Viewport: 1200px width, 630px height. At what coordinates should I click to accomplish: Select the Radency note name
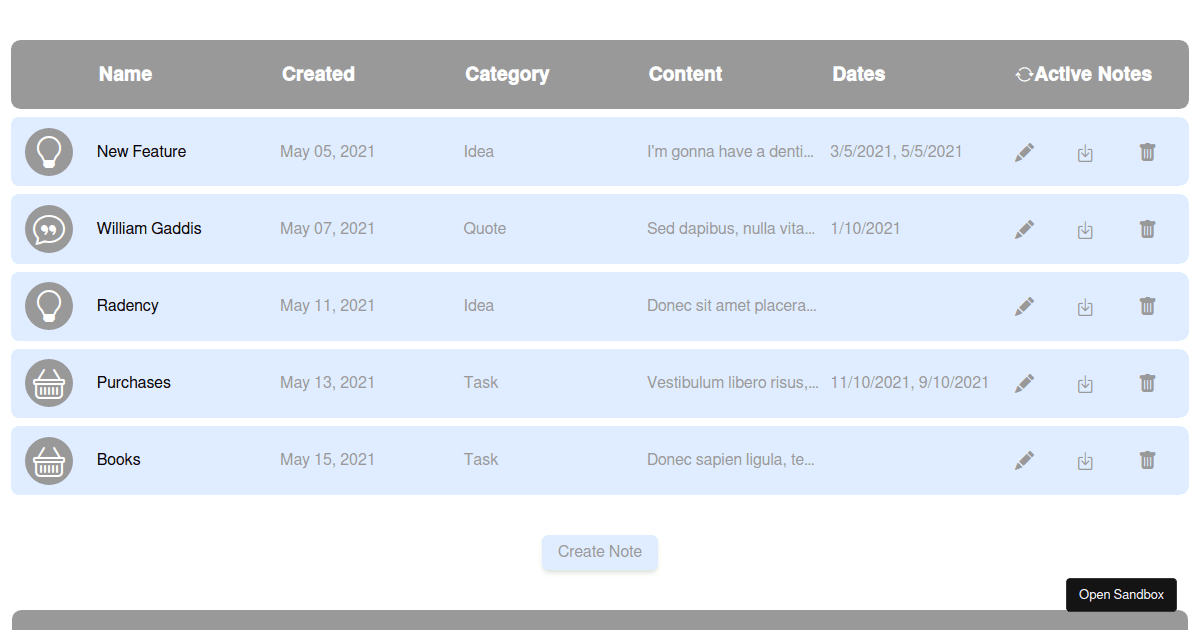(x=128, y=306)
